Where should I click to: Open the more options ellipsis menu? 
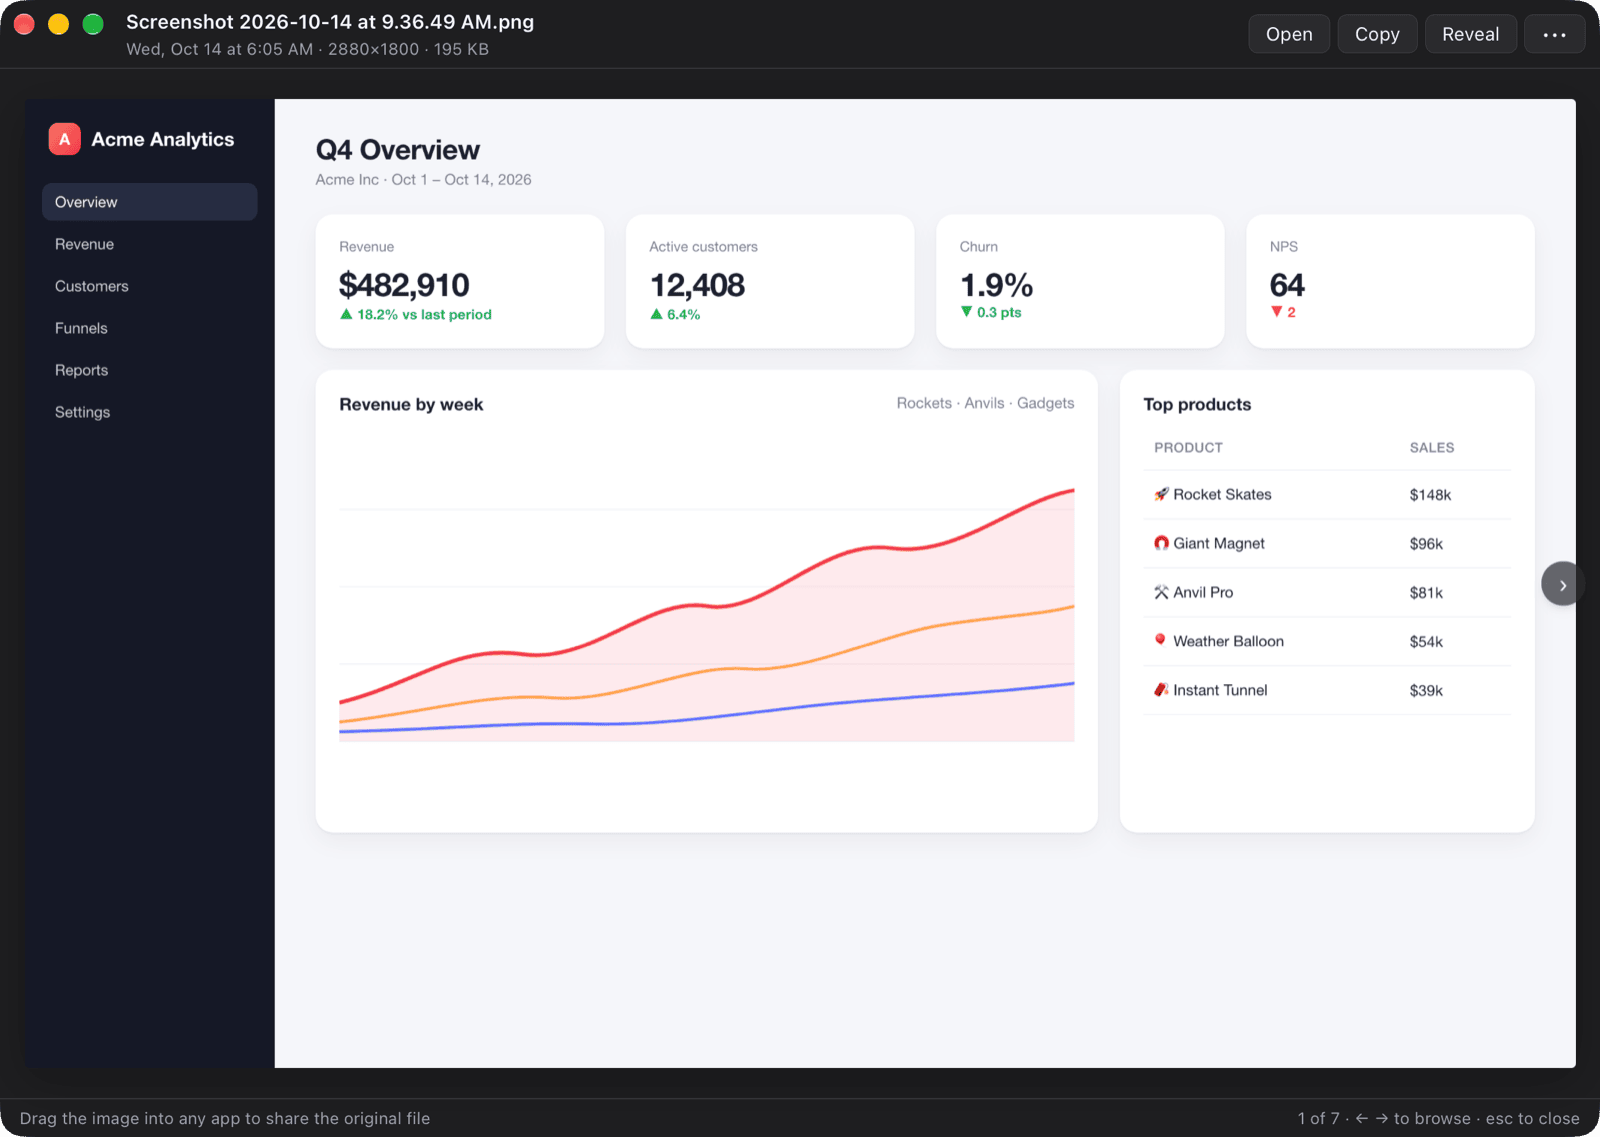[x=1554, y=34]
